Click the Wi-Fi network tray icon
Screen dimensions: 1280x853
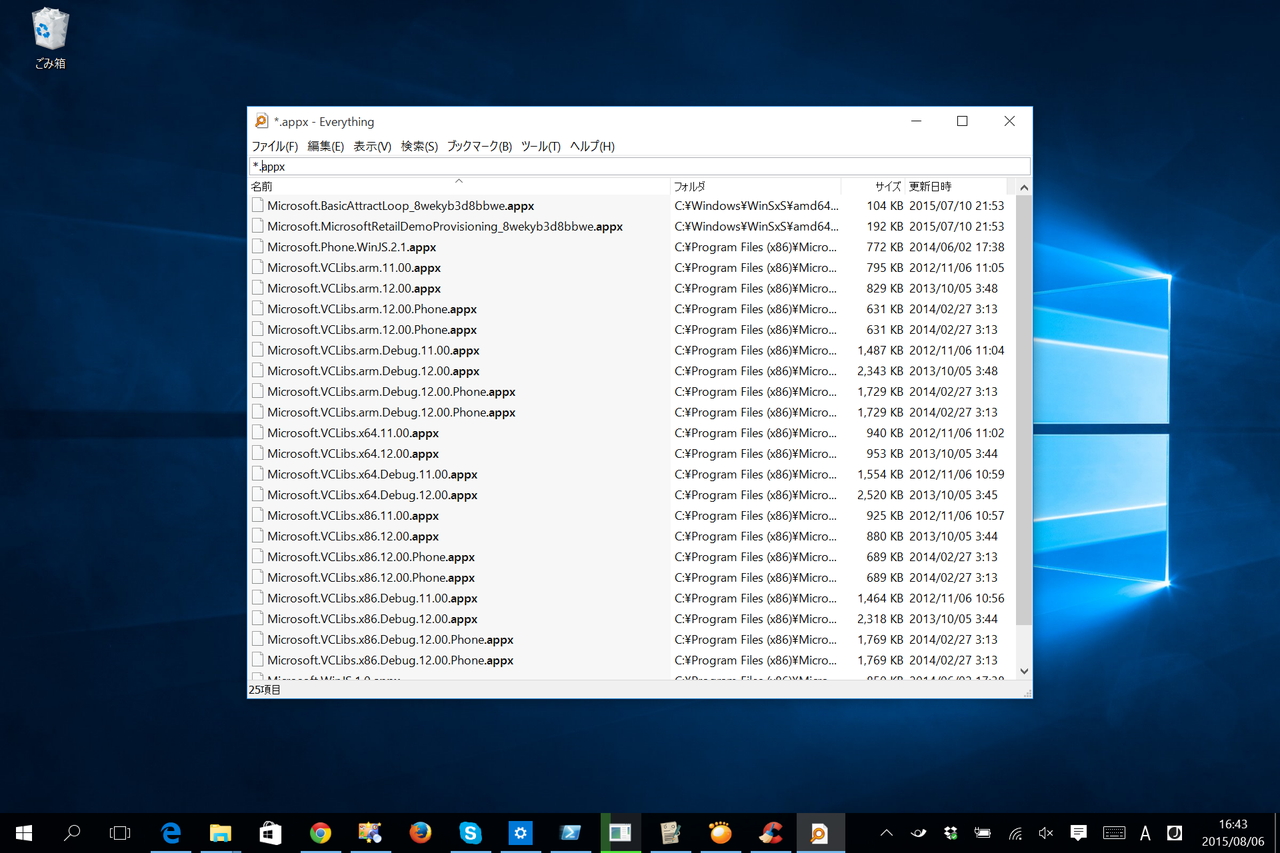click(1015, 833)
